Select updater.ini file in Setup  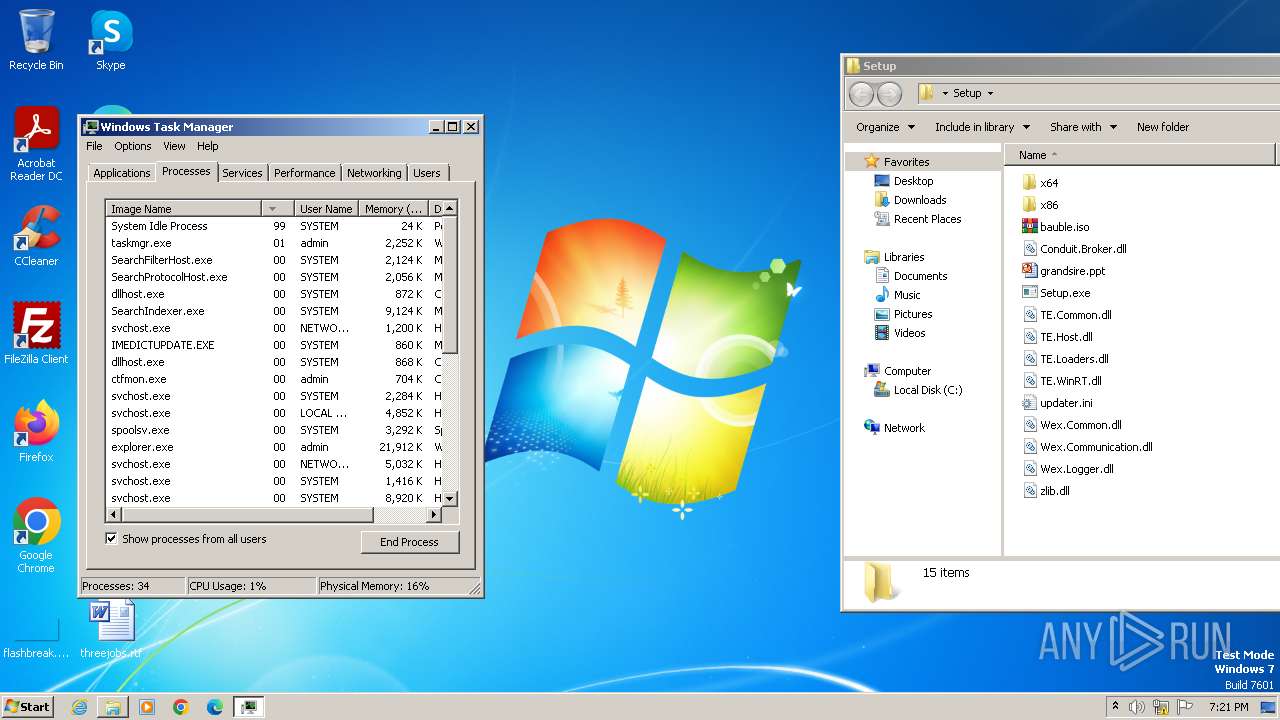click(x=1057, y=403)
